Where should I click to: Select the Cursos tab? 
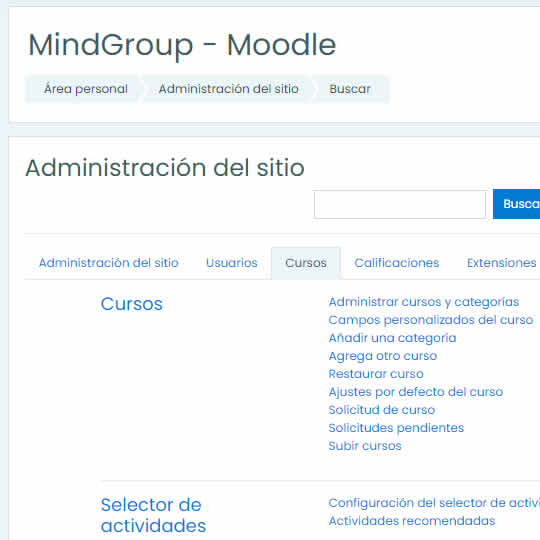coord(306,263)
